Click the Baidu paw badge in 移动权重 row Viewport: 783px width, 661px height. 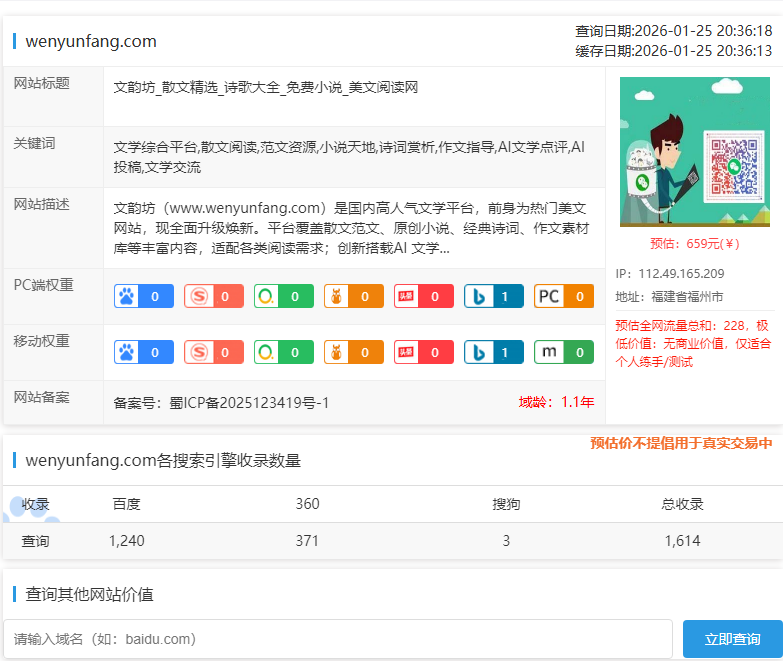(144, 352)
